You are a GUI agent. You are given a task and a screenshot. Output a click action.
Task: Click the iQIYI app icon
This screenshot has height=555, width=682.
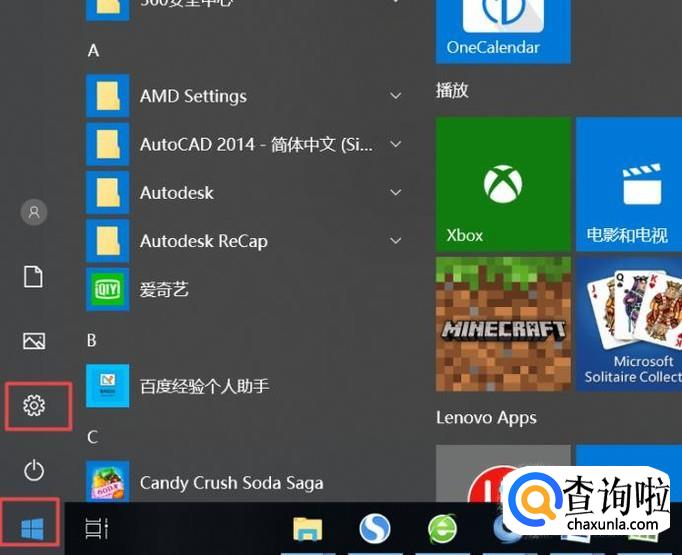pyautogui.click(x=107, y=289)
